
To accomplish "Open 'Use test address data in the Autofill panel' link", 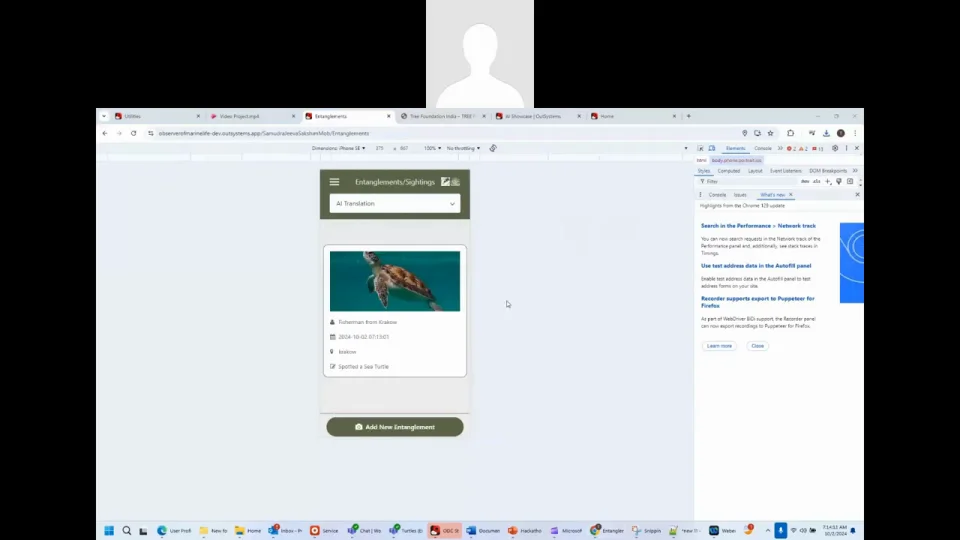I will 756,266.
